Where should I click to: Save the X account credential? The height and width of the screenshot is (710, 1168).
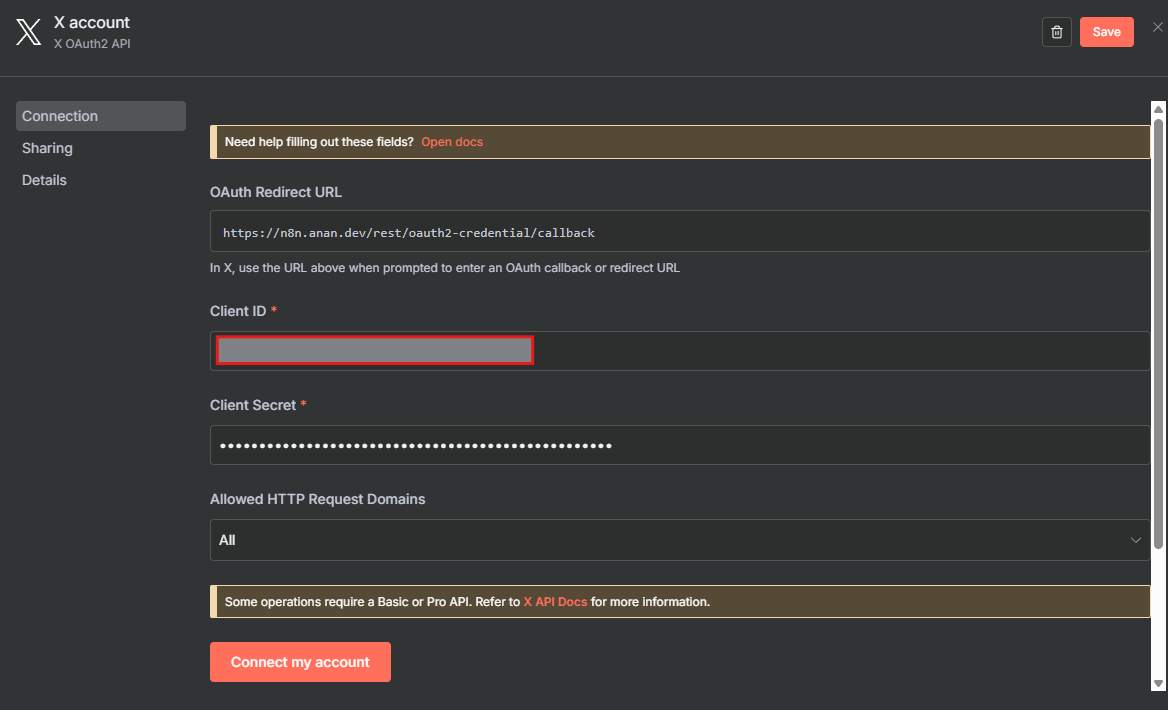point(1106,32)
